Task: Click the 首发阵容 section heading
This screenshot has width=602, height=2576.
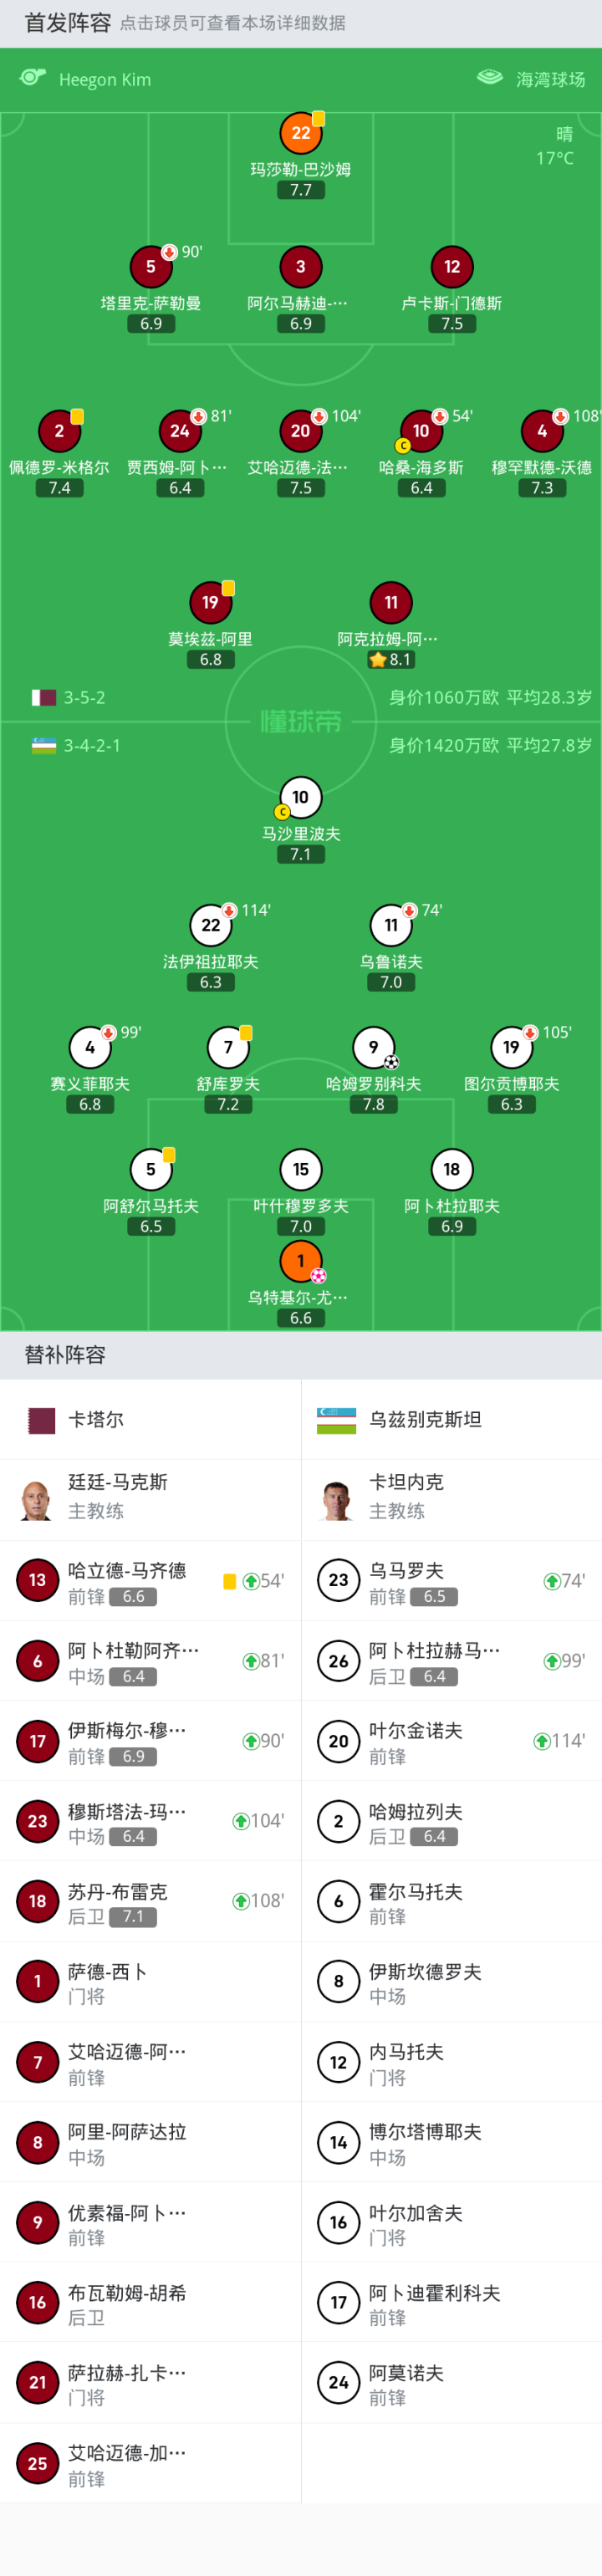Action: pos(67,23)
